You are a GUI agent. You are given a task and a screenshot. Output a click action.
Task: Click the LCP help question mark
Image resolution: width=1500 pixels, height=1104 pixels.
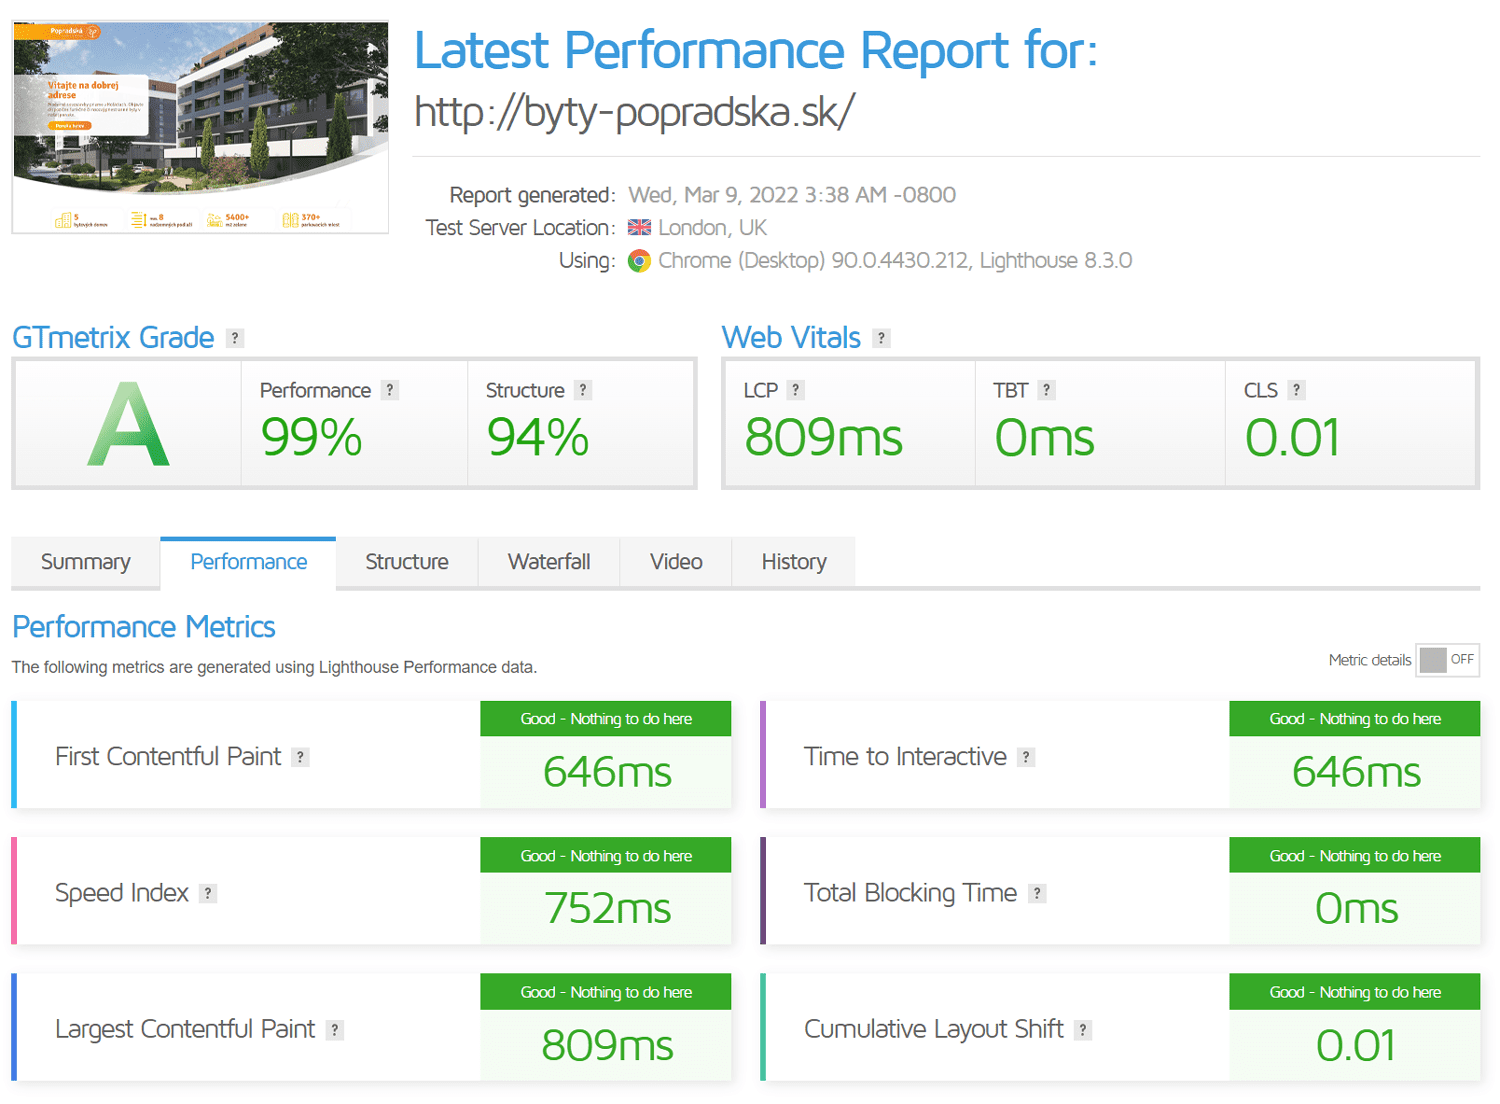pos(795,390)
